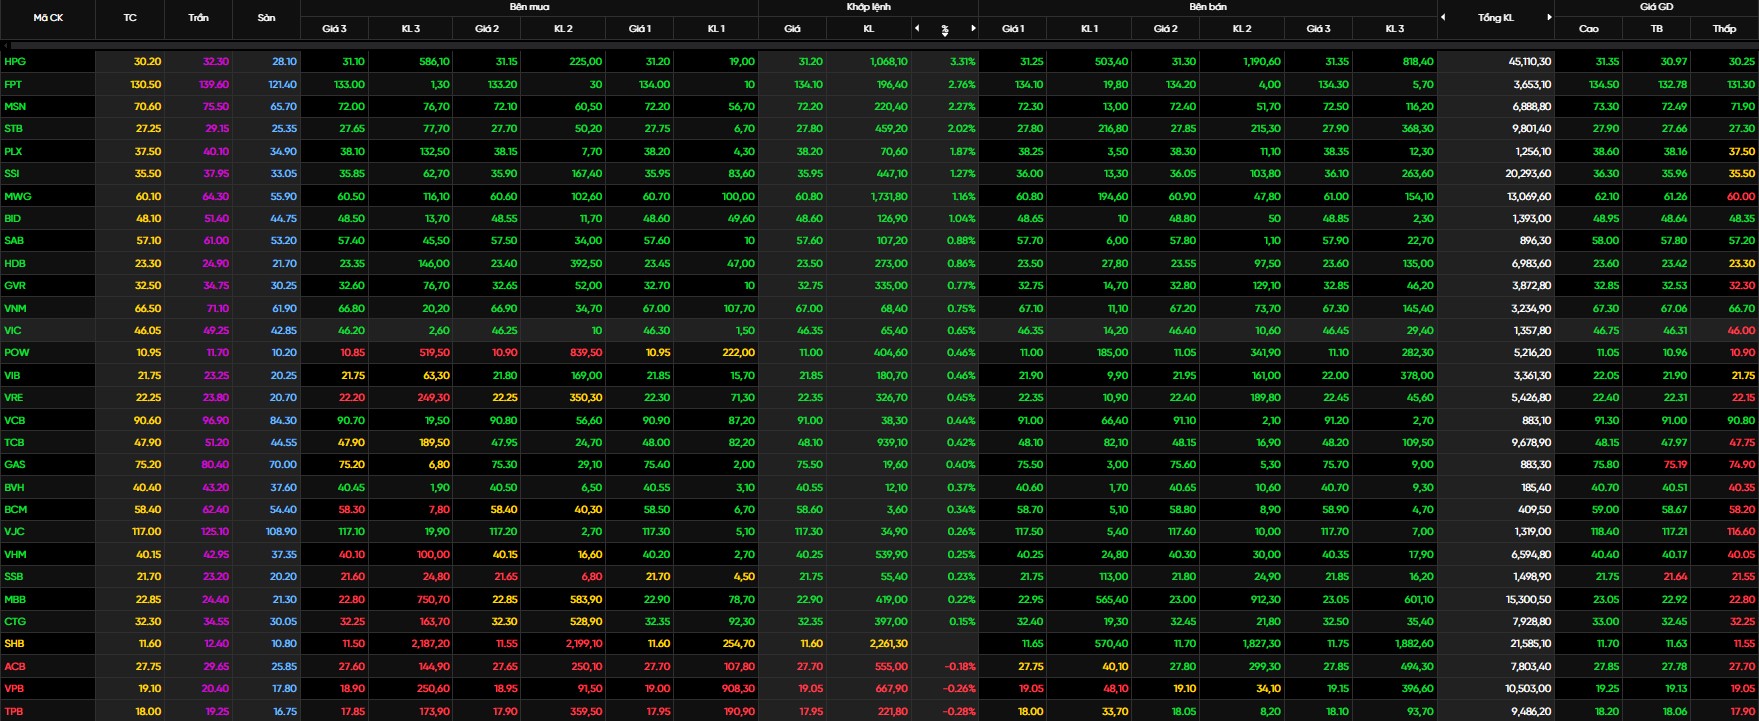Open the GAS stock symbol
The image size is (1759, 721).
coord(15,465)
